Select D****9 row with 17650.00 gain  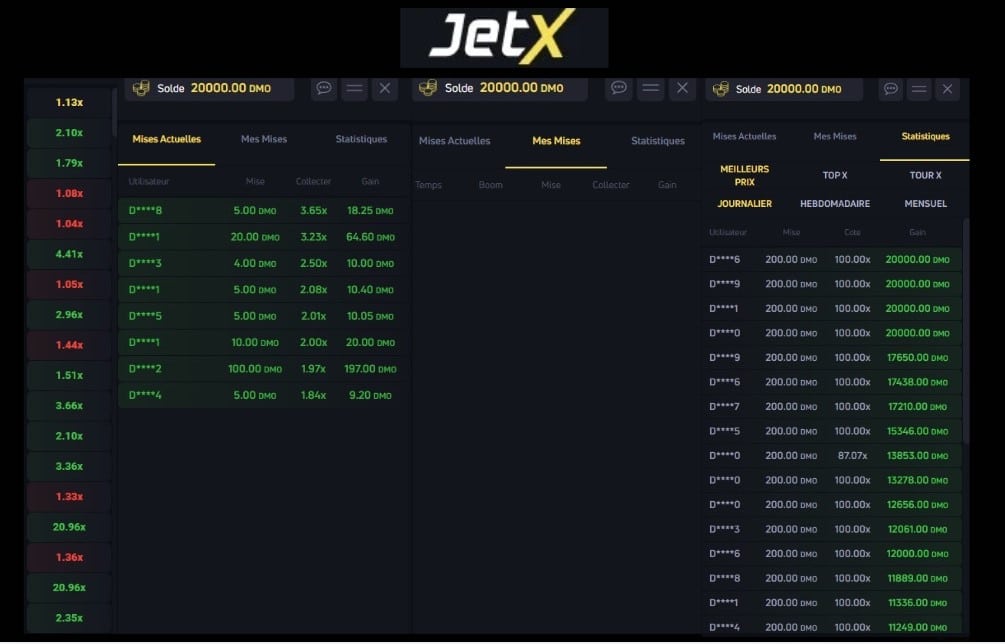832,358
